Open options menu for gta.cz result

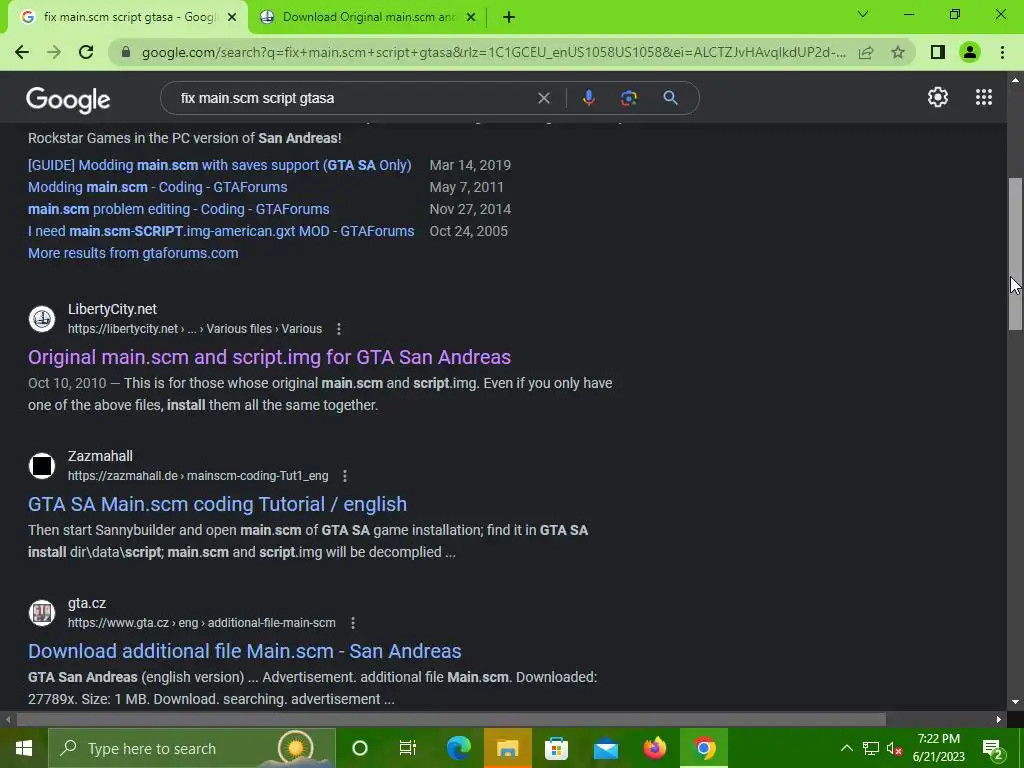pos(353,623)
